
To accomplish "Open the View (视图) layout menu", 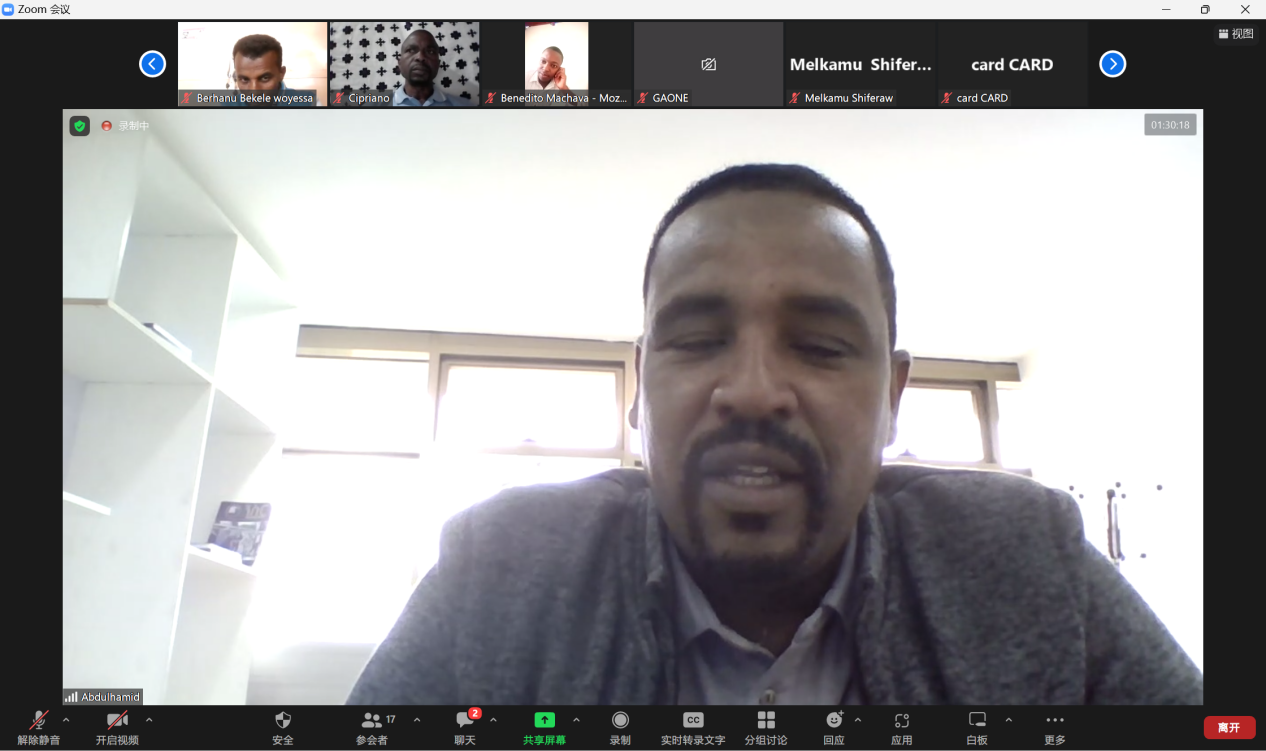I will coord(1236,34).
